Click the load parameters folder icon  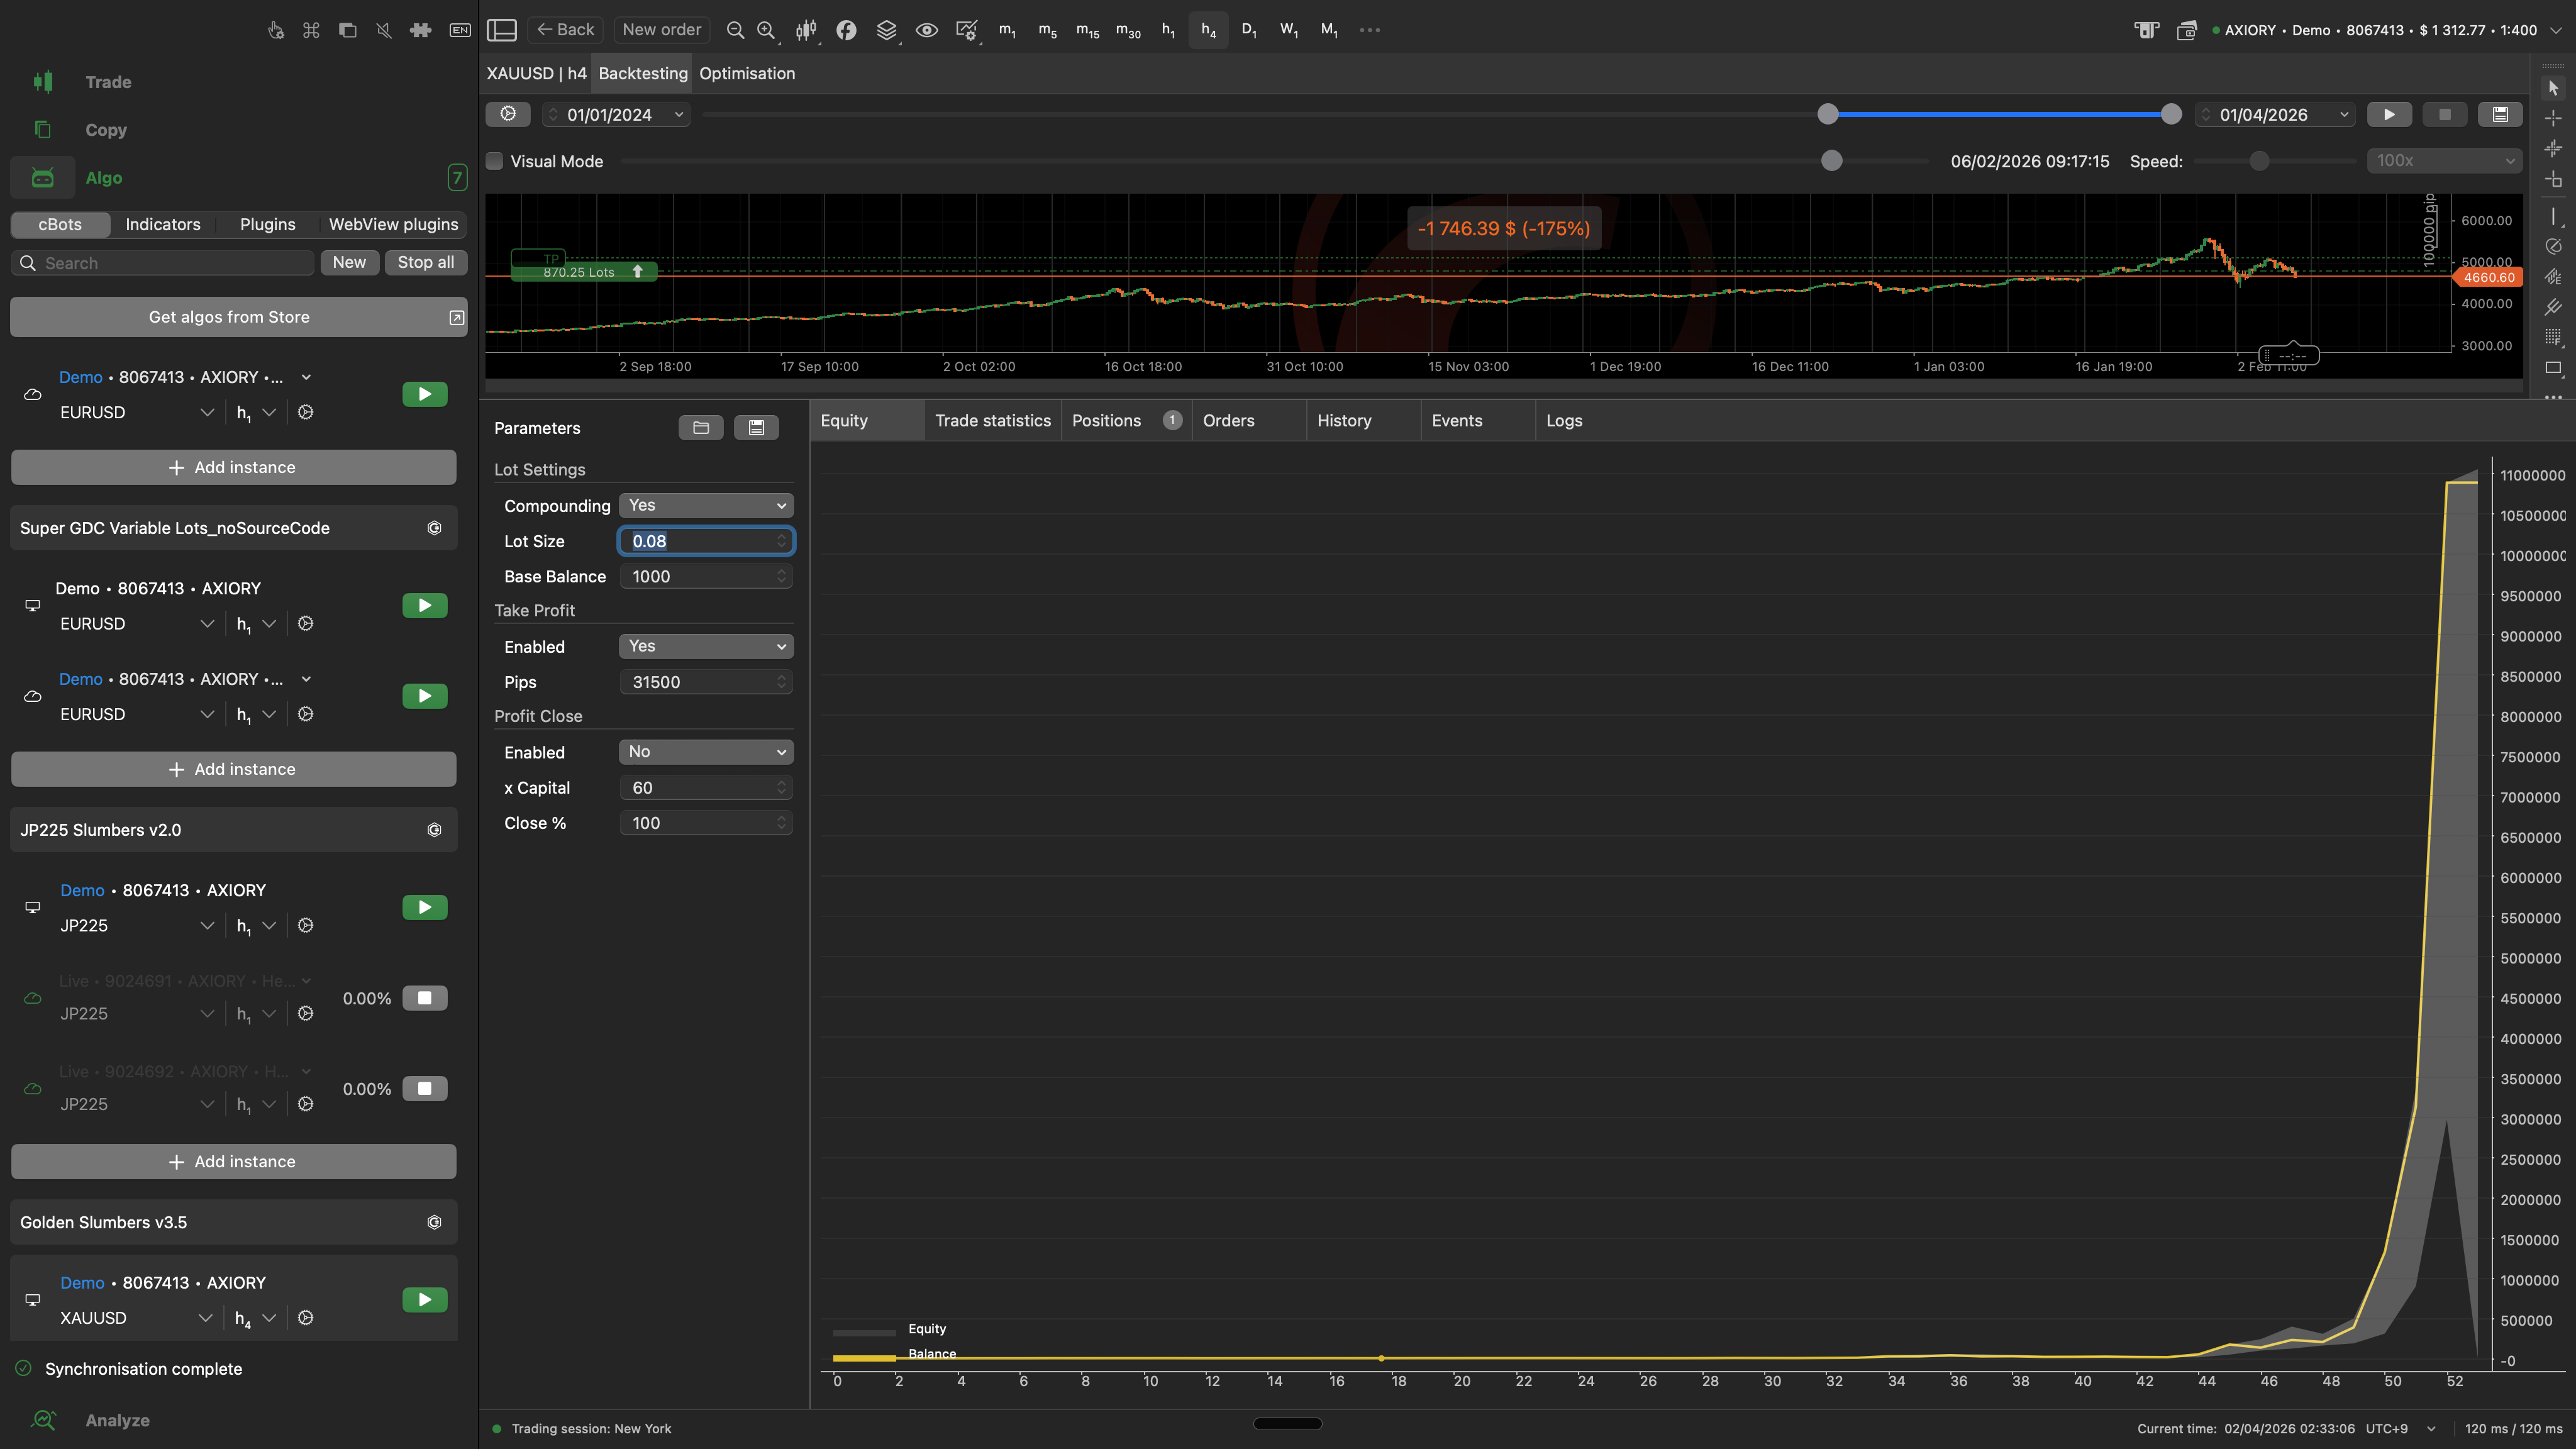tap(701, 428)
